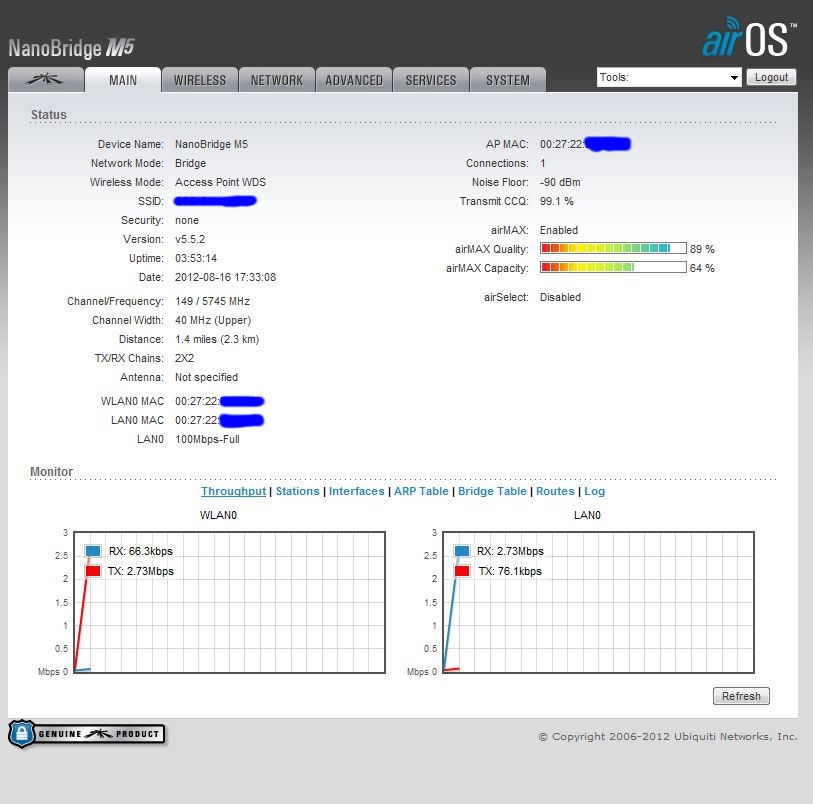Click the LAN0 TX: 76.1kbps label

(x=510, y=571)
